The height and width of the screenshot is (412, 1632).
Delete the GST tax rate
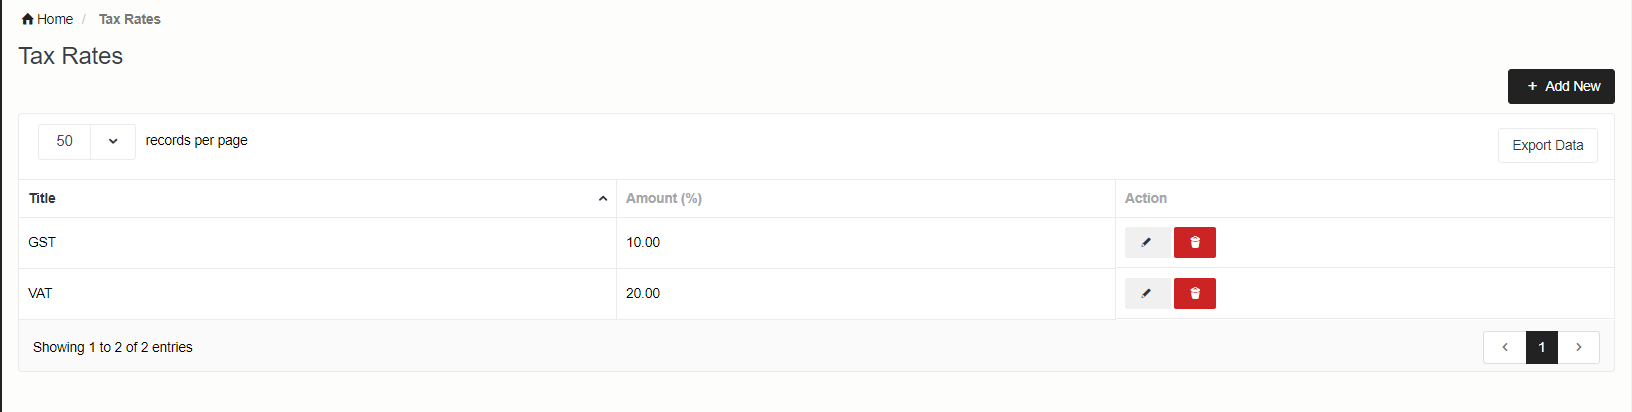click(x=1195, y=242)
